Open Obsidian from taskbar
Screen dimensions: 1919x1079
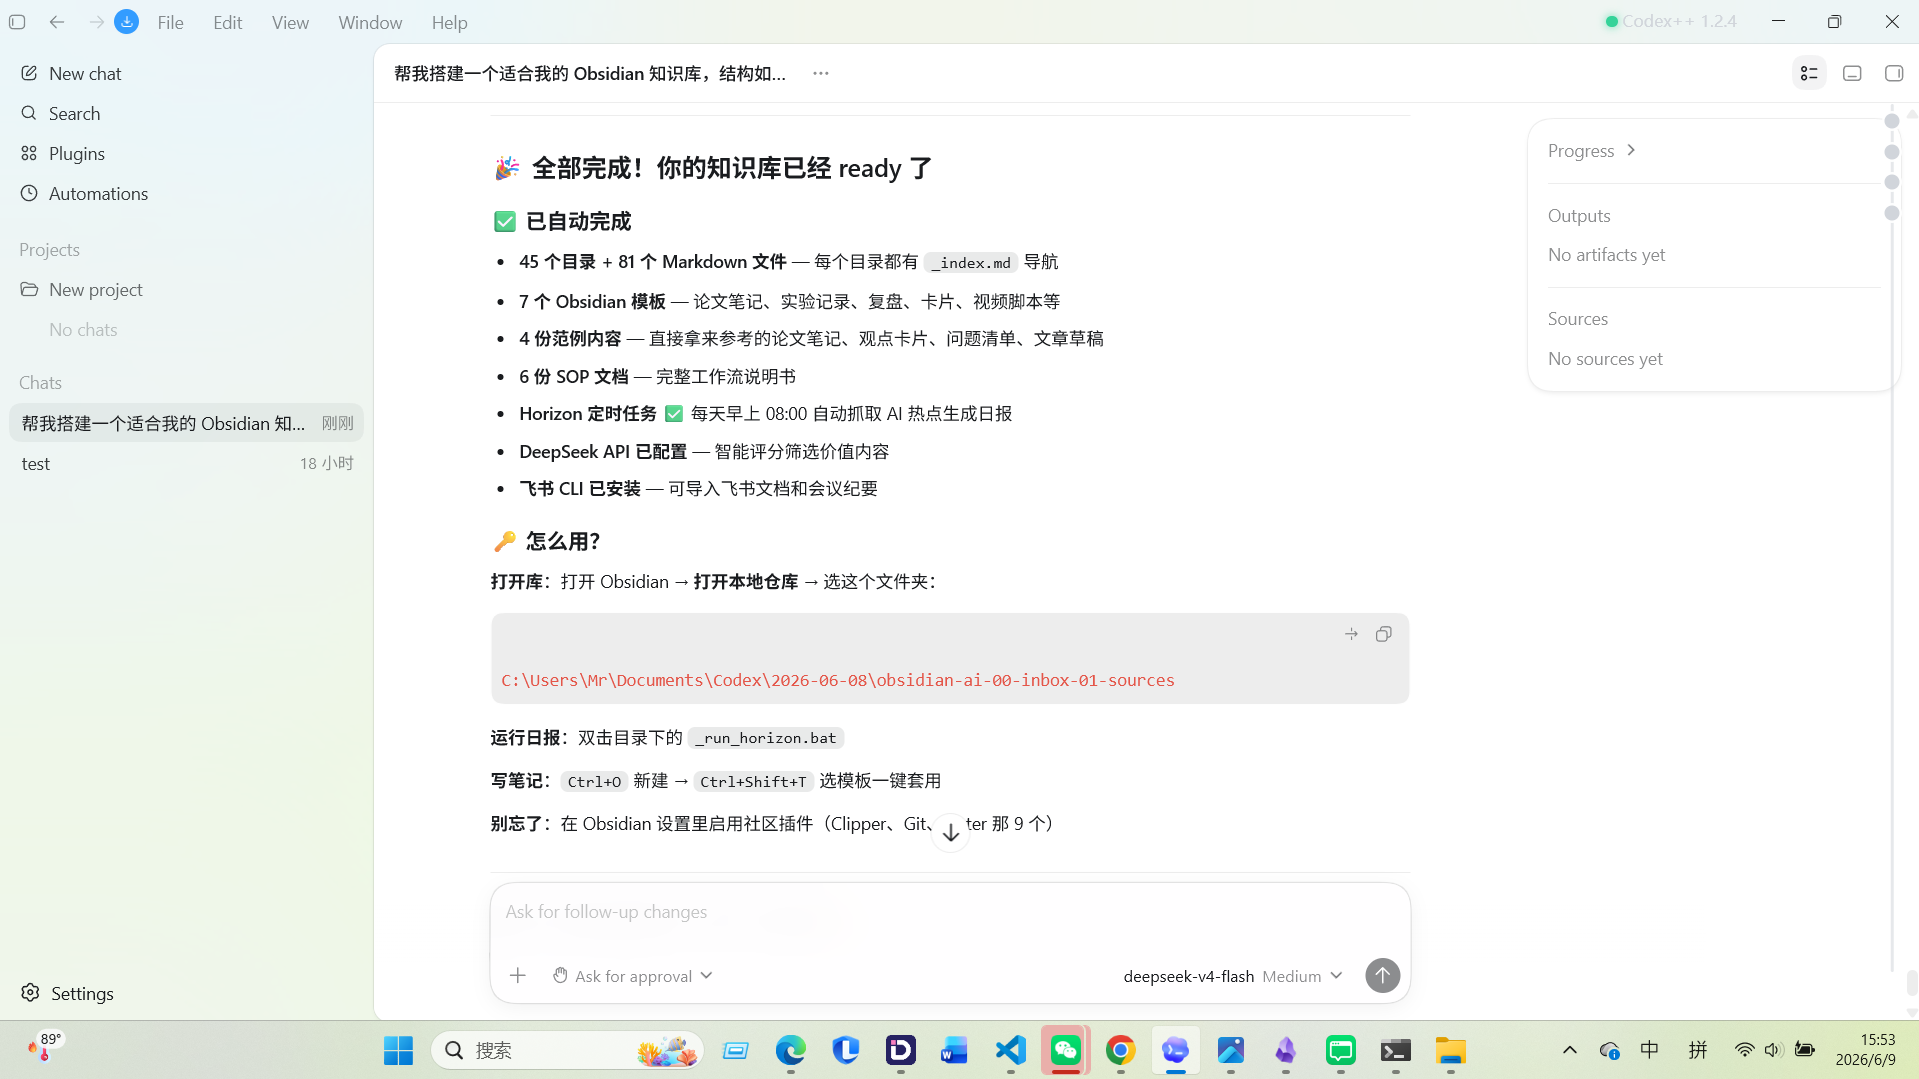pyautogui.click(x=1285, y=1050)
